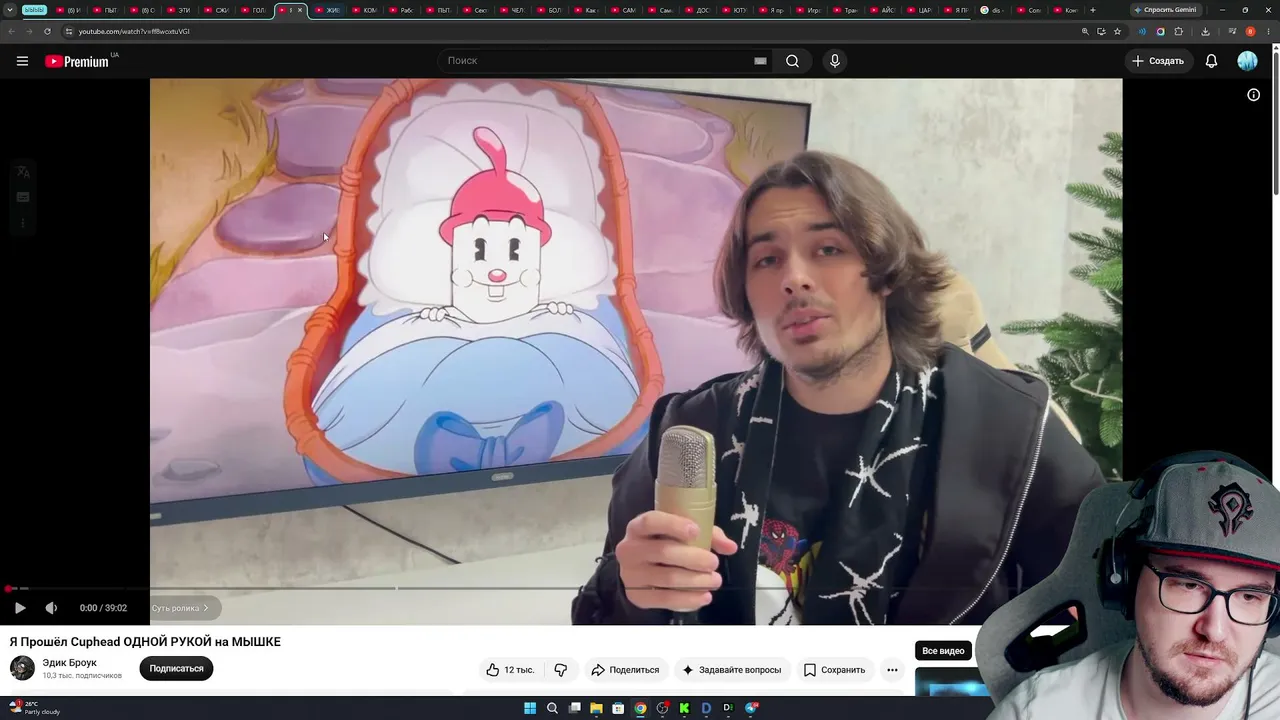This screenshot has width=1280, height=720.
Task: Open Windows taskbar search
Action: coord(552,709)
